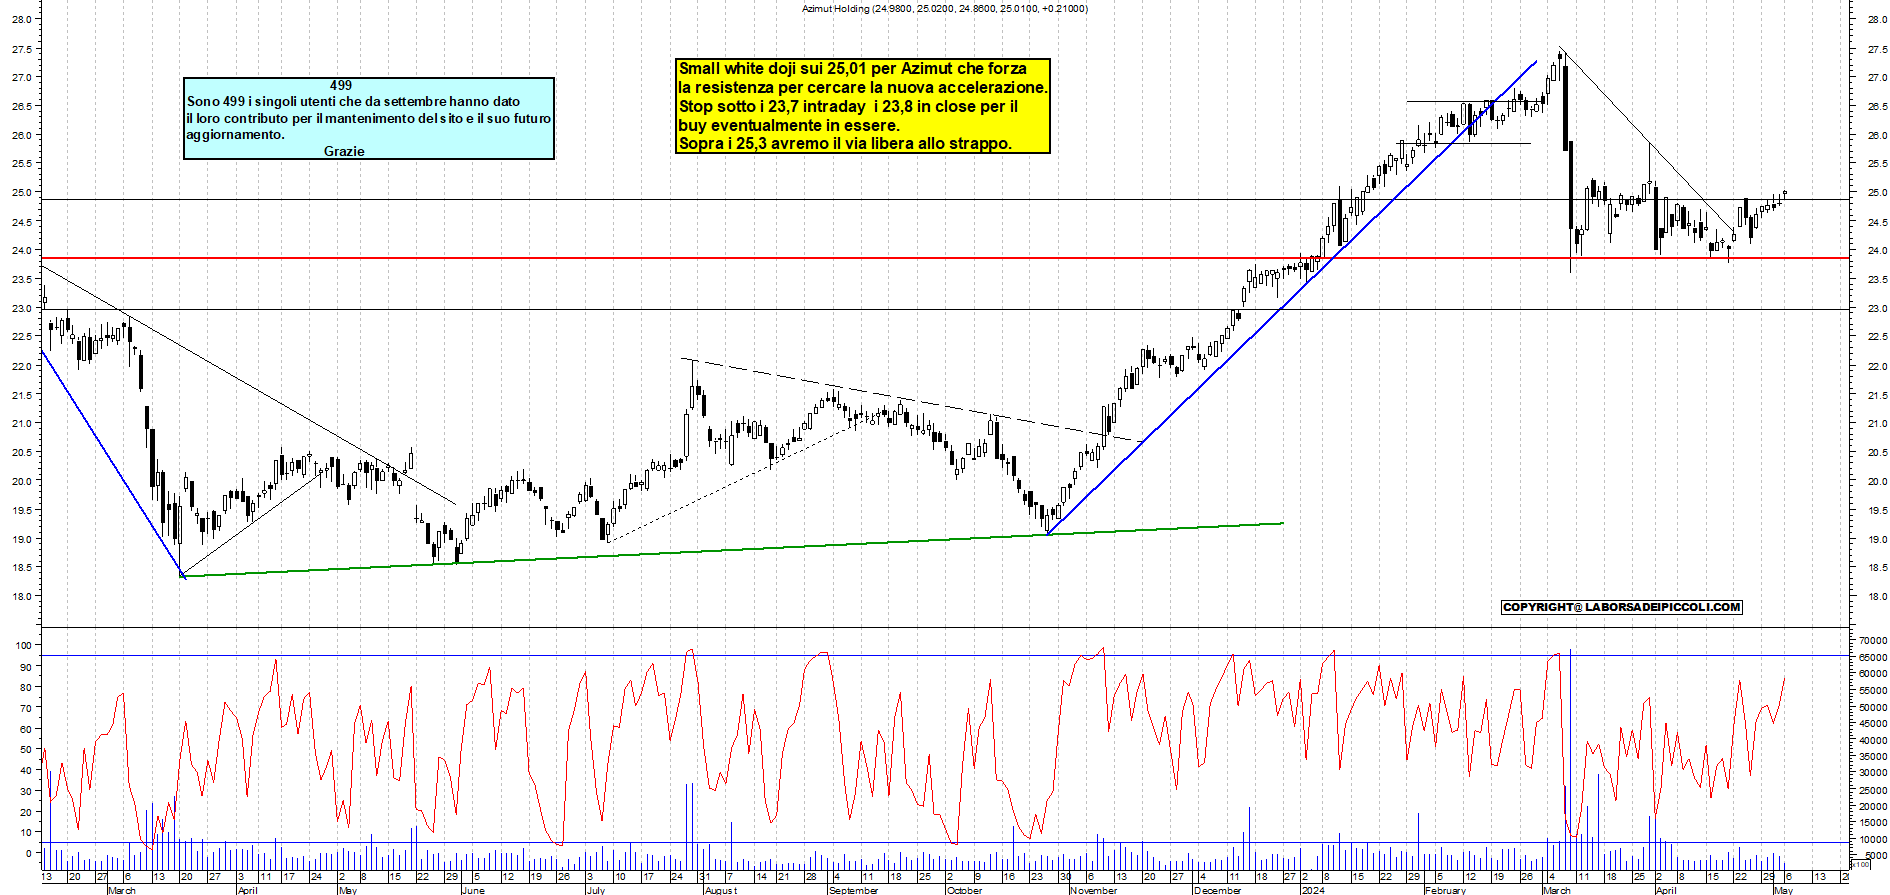1890x895 pixels.
Task: Click the 'July' label on time axis
Action: (596, 890)
